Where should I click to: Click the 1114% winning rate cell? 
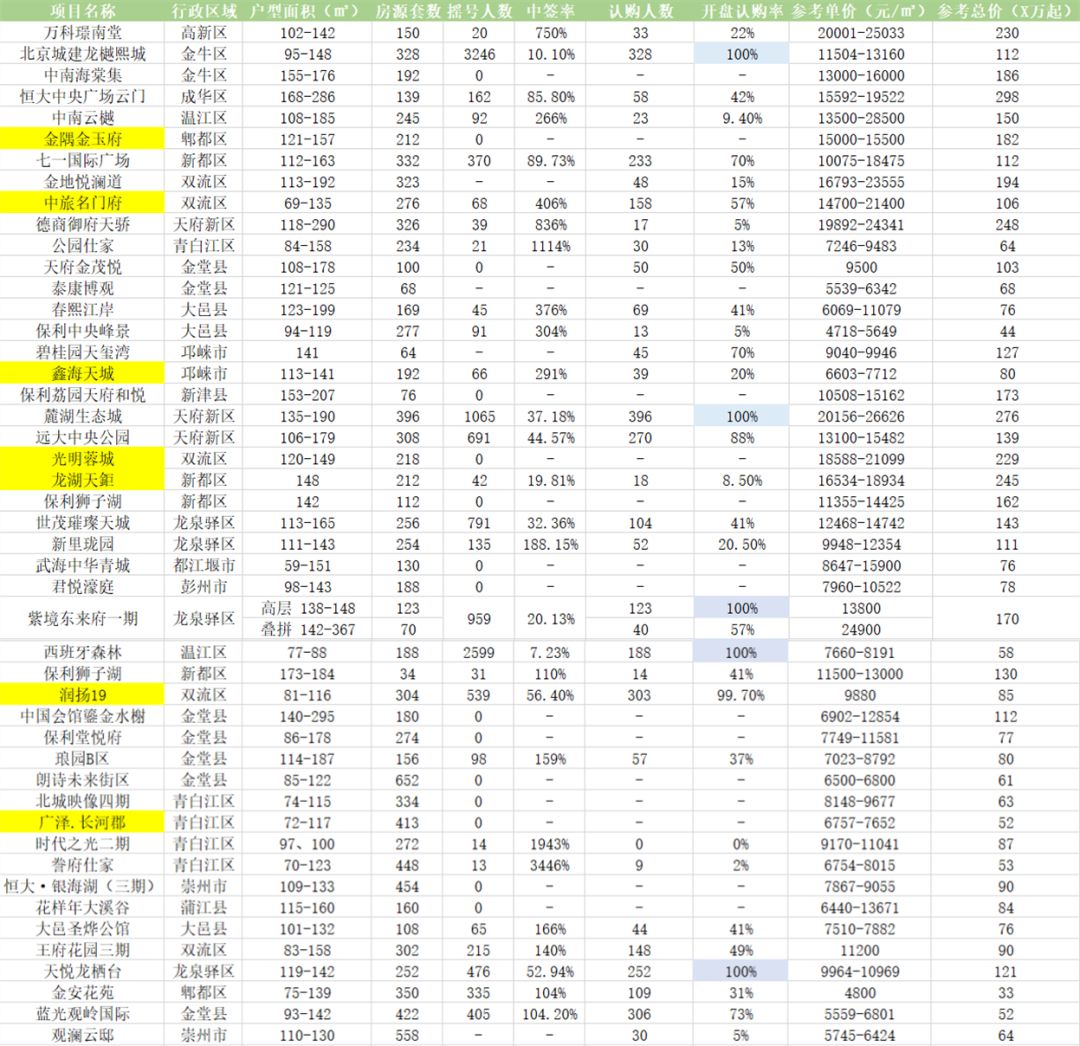point(550,246)
